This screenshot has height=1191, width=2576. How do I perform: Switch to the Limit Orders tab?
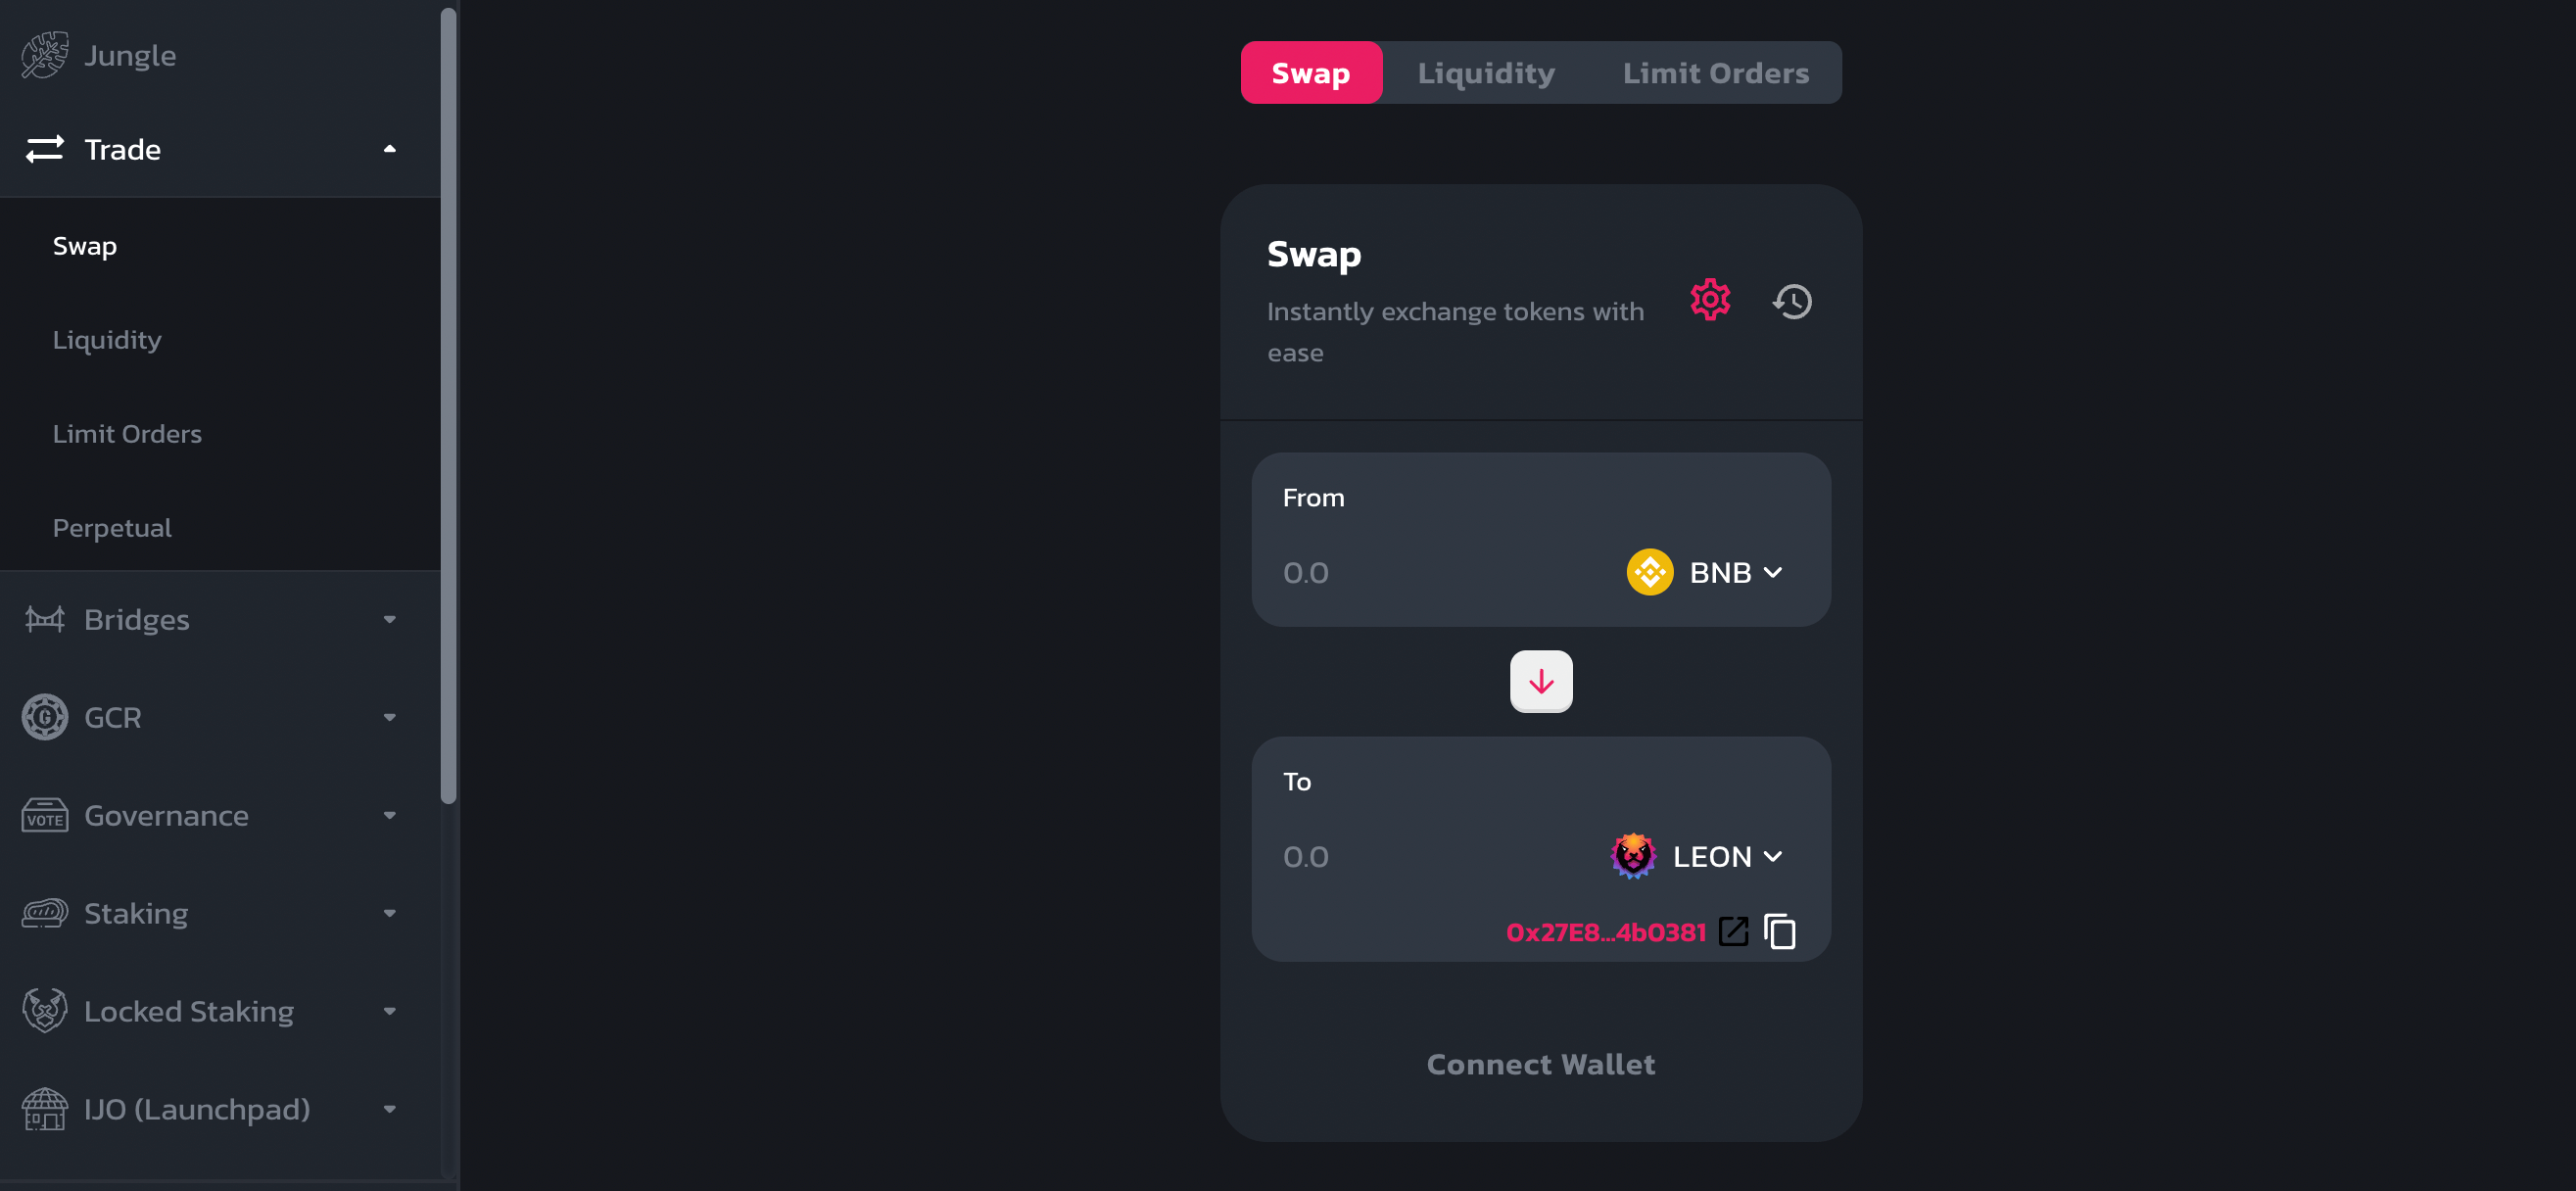coord(1716,73)
